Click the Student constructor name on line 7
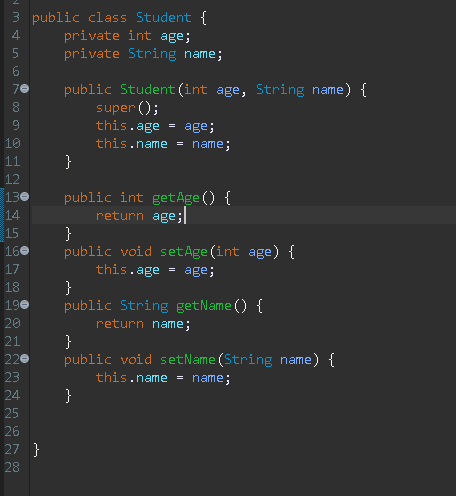456x496 pixels. (x=148, y=90)
